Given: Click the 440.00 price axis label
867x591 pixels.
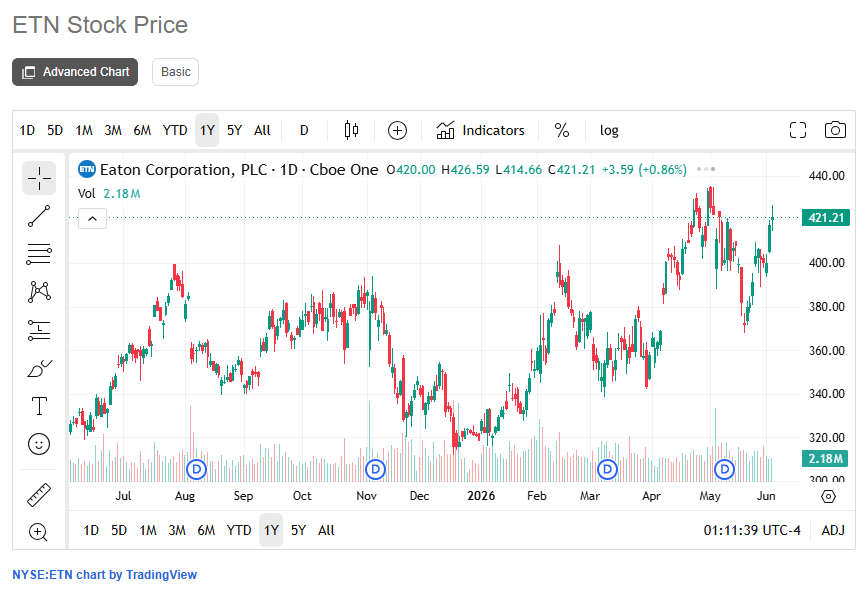Looking at the screenshot, I should (x=827, y=176).
